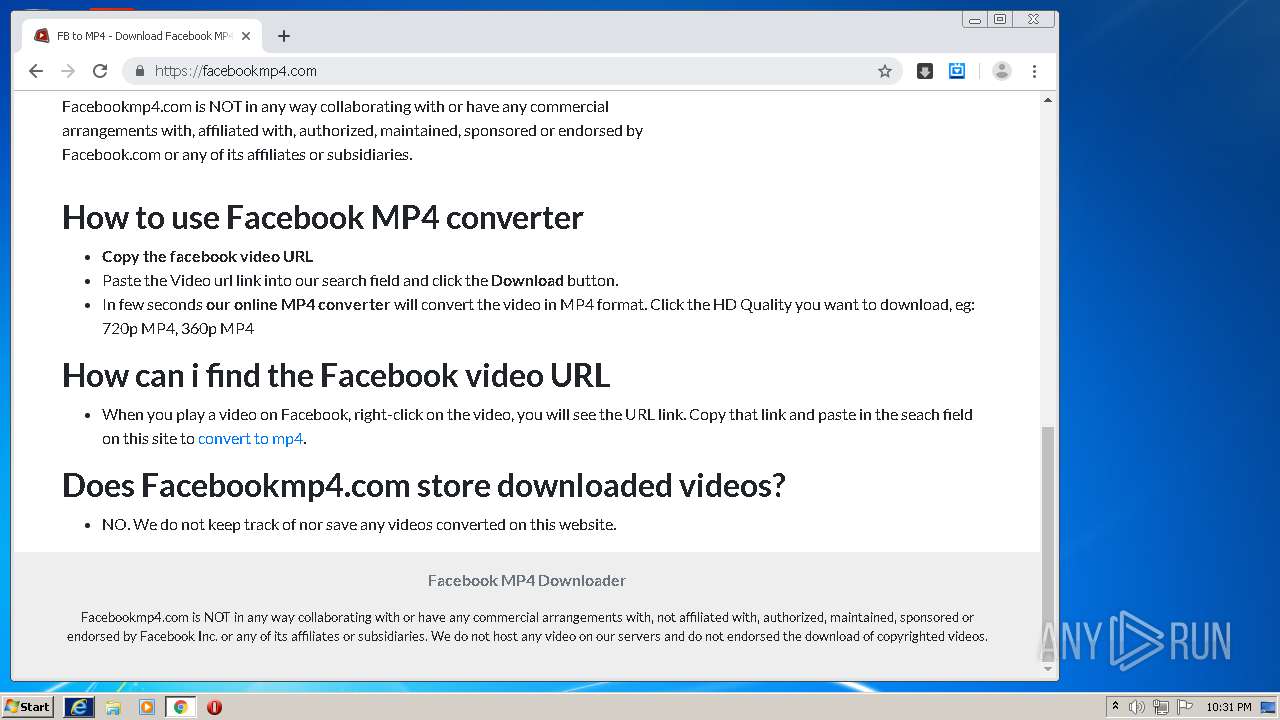This screenshot has height=720, width=1280.
Task: View site info via the padlock icon
Action: (139, 71)
